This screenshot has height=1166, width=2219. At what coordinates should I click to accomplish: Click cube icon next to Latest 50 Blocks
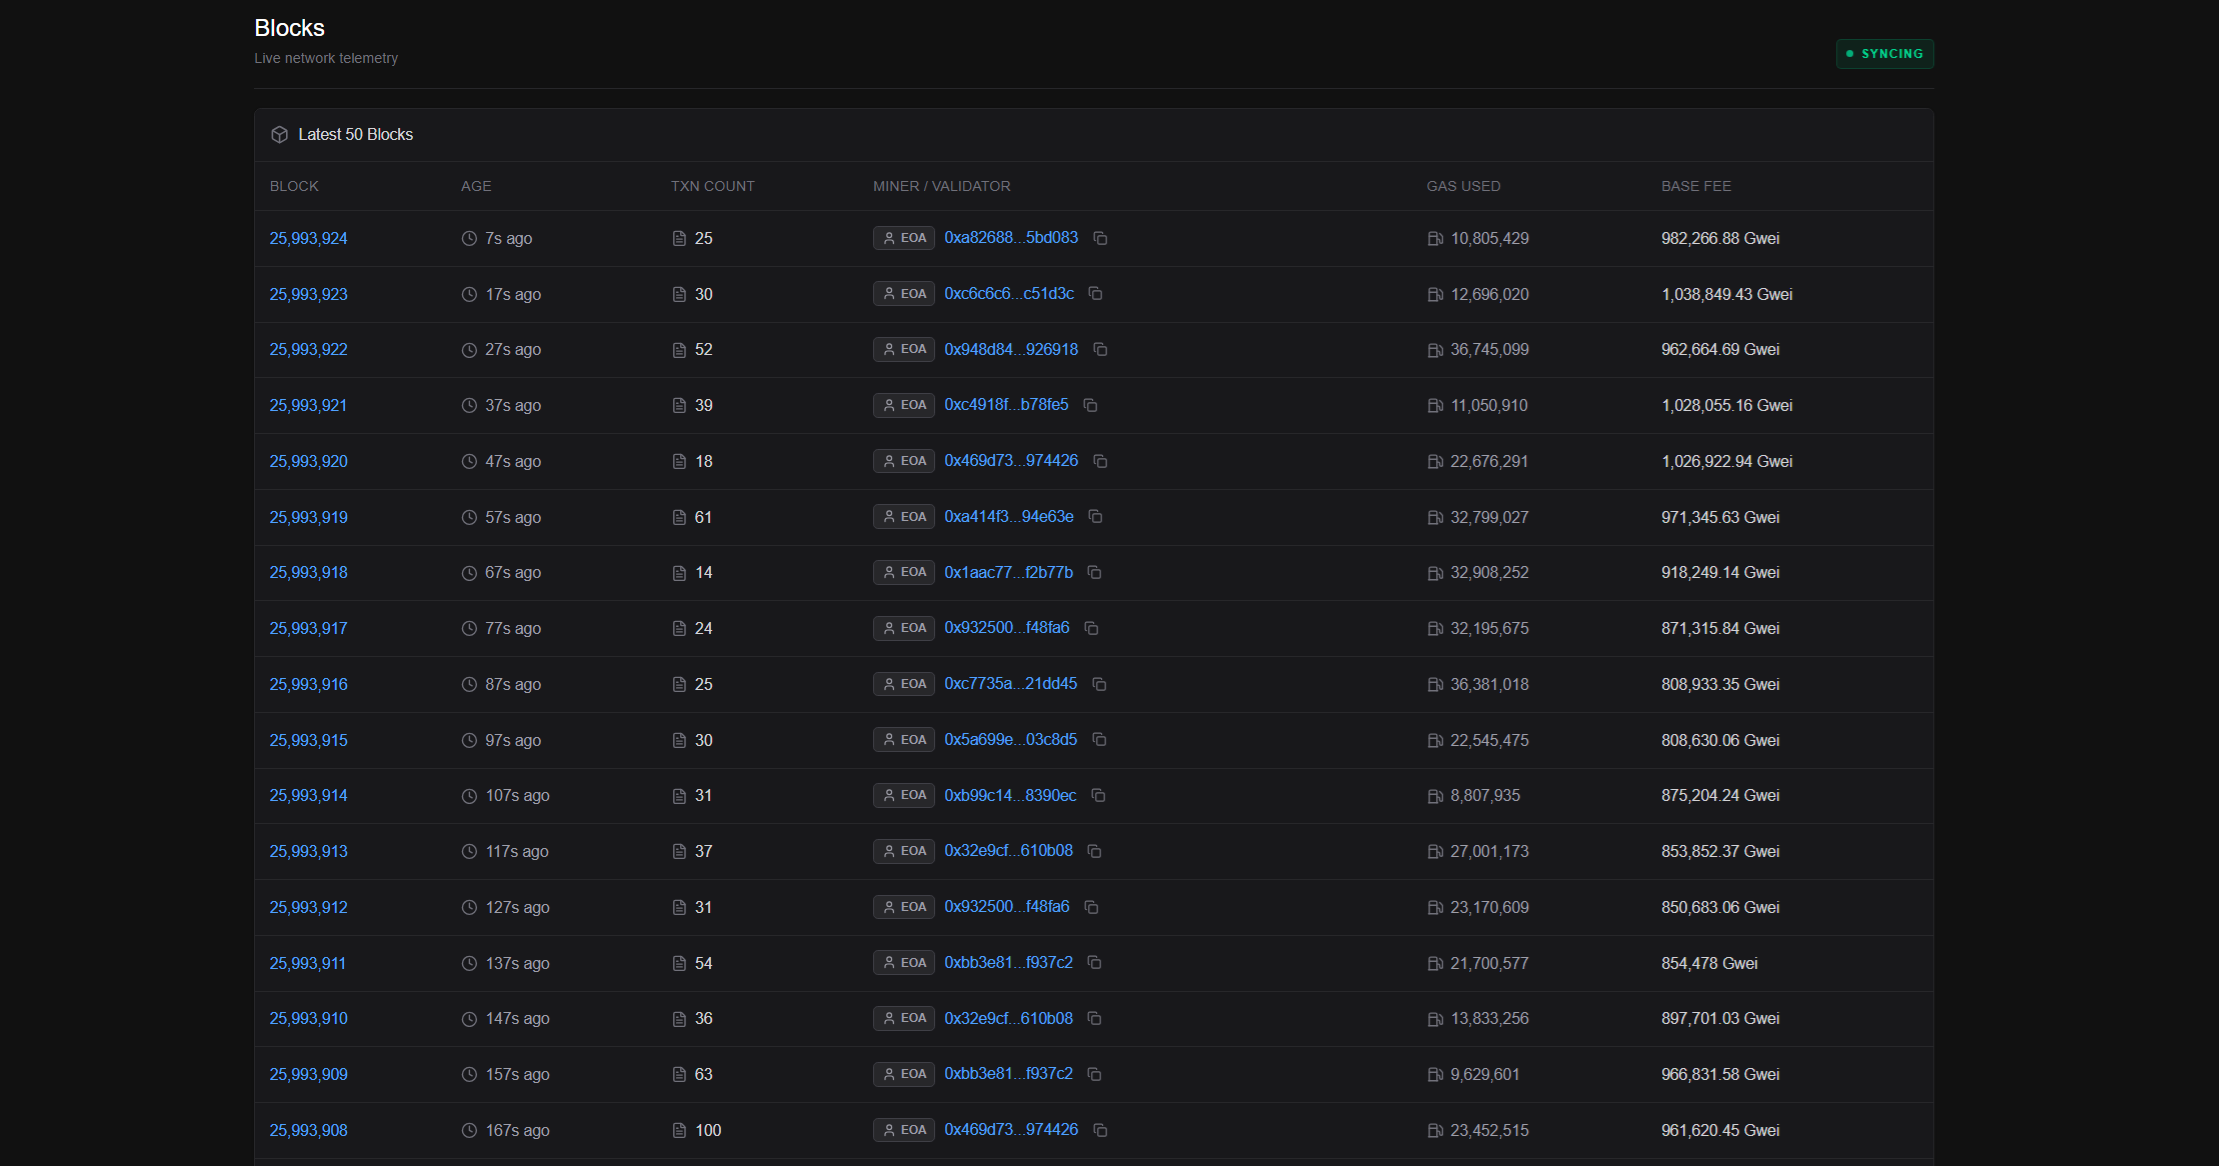click(x=280, y=135)
